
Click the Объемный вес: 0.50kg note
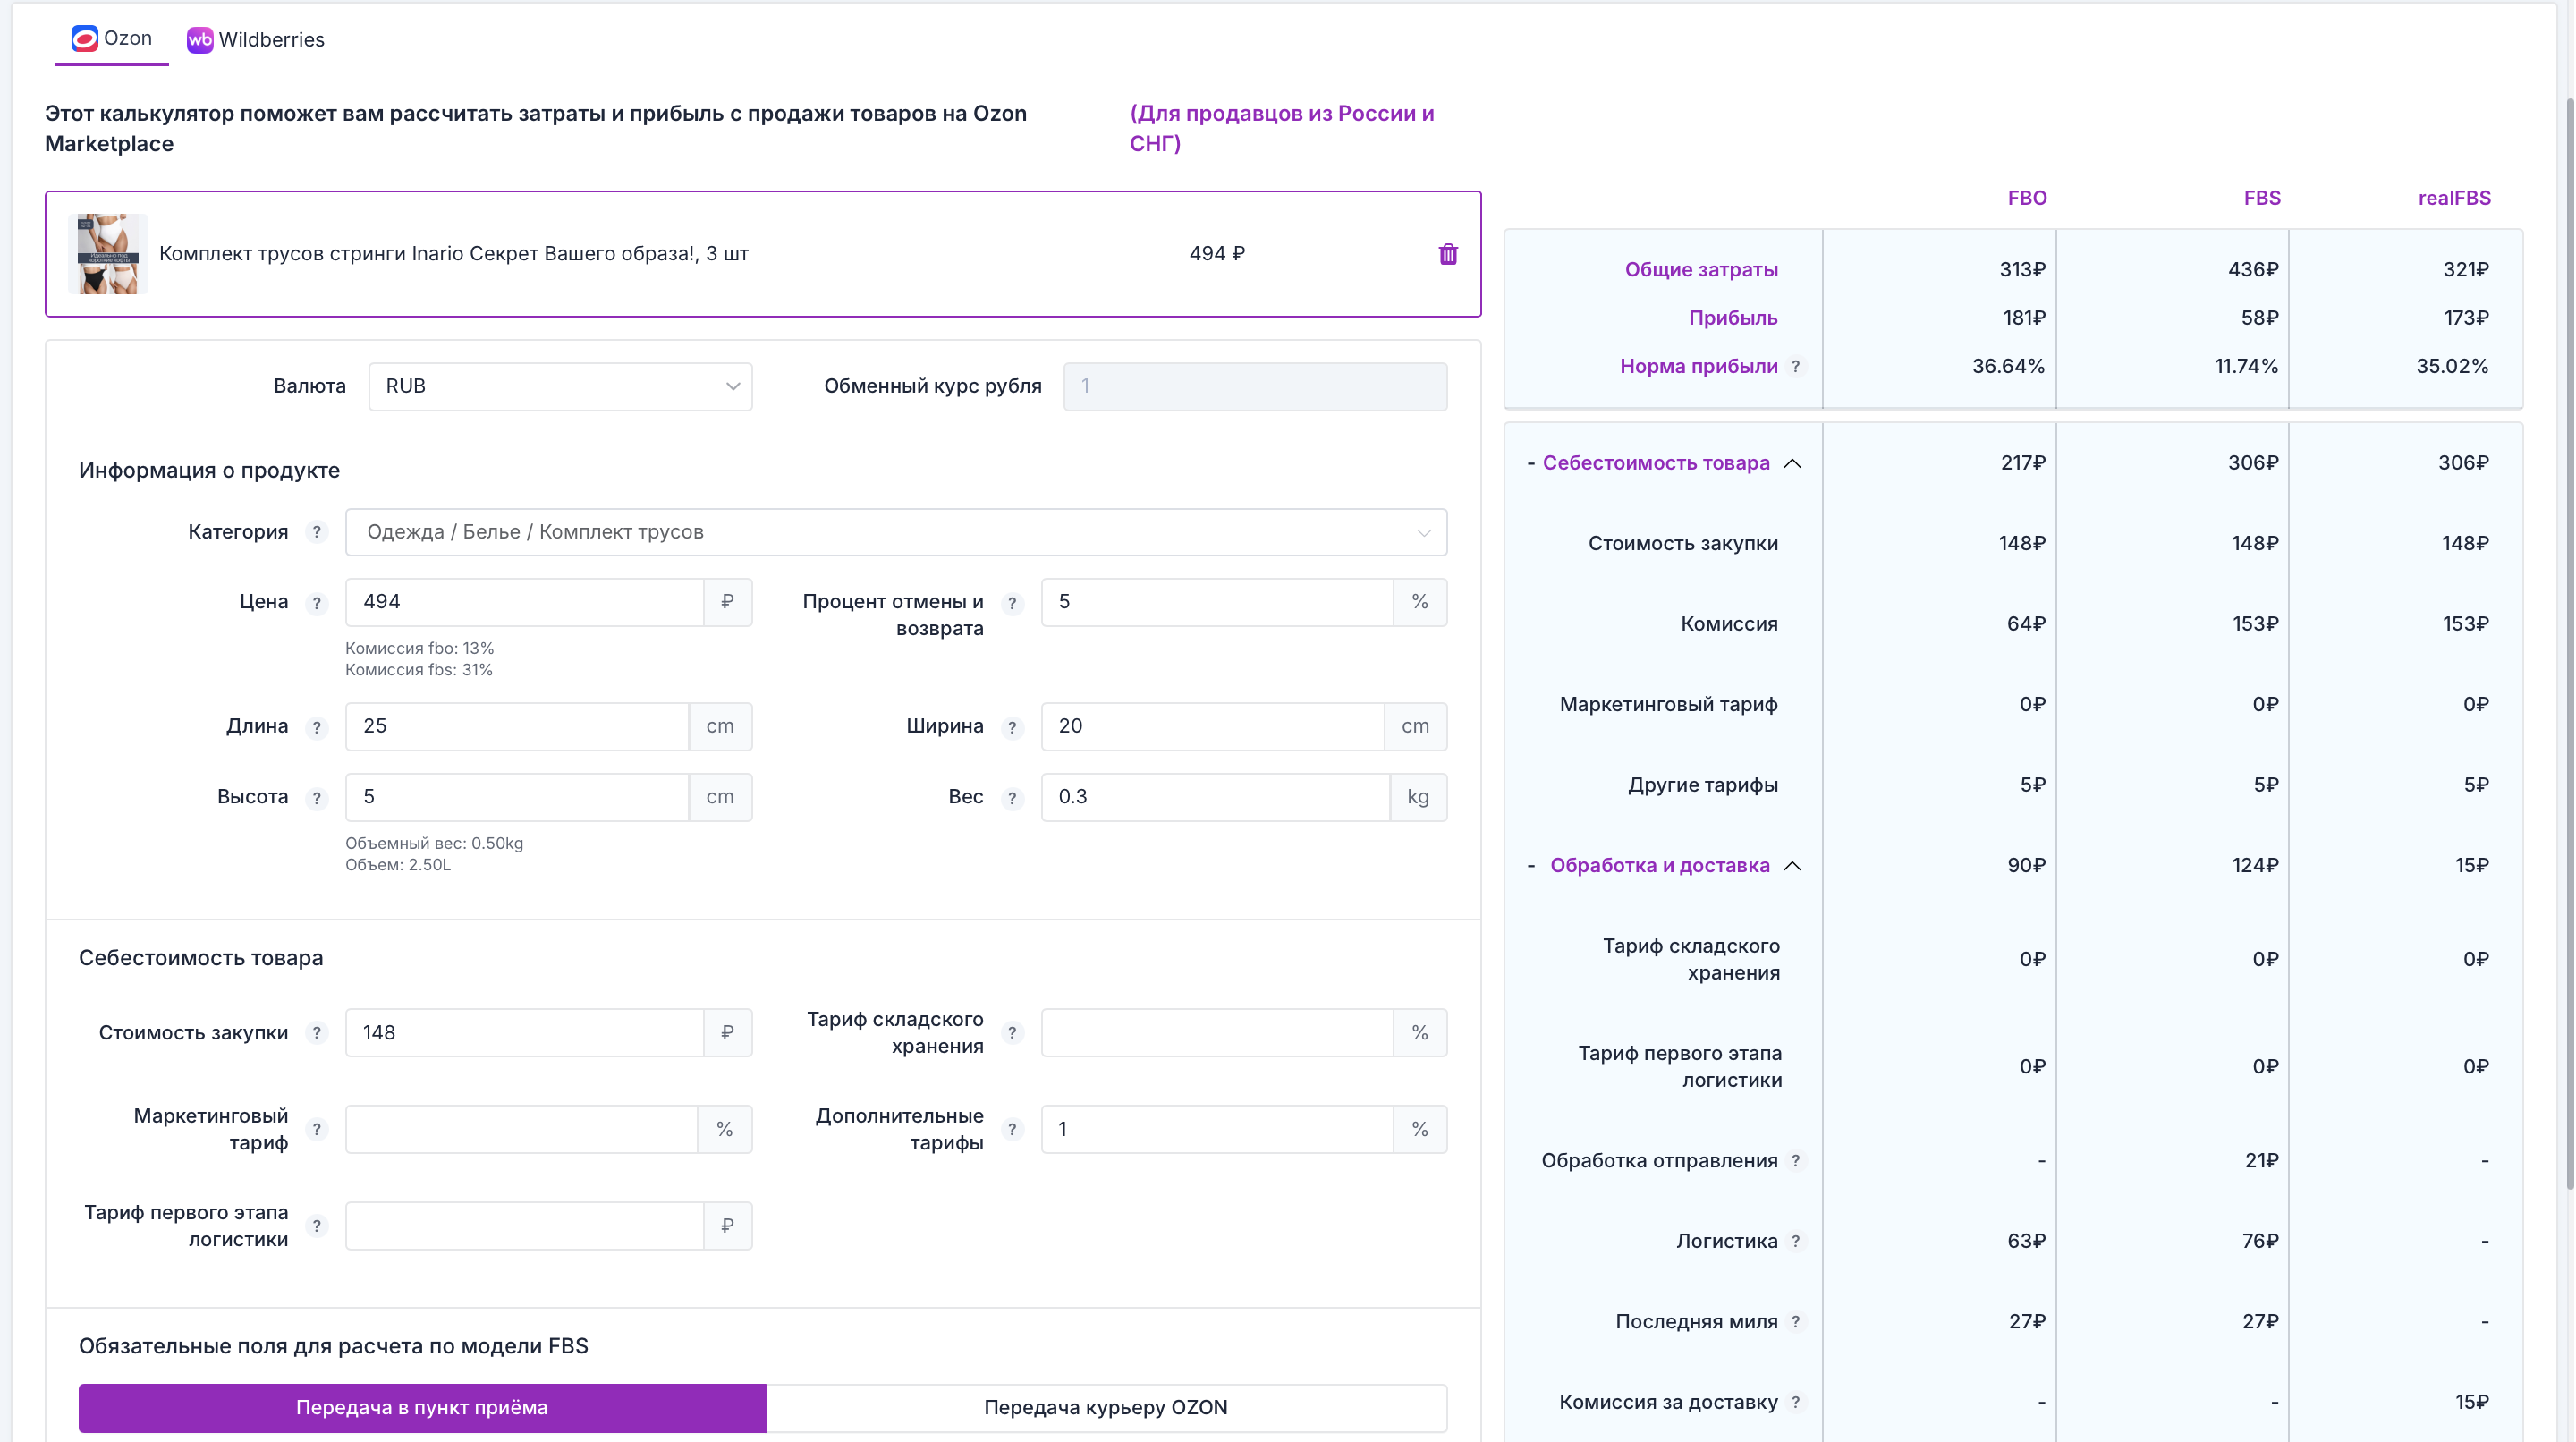434,844
